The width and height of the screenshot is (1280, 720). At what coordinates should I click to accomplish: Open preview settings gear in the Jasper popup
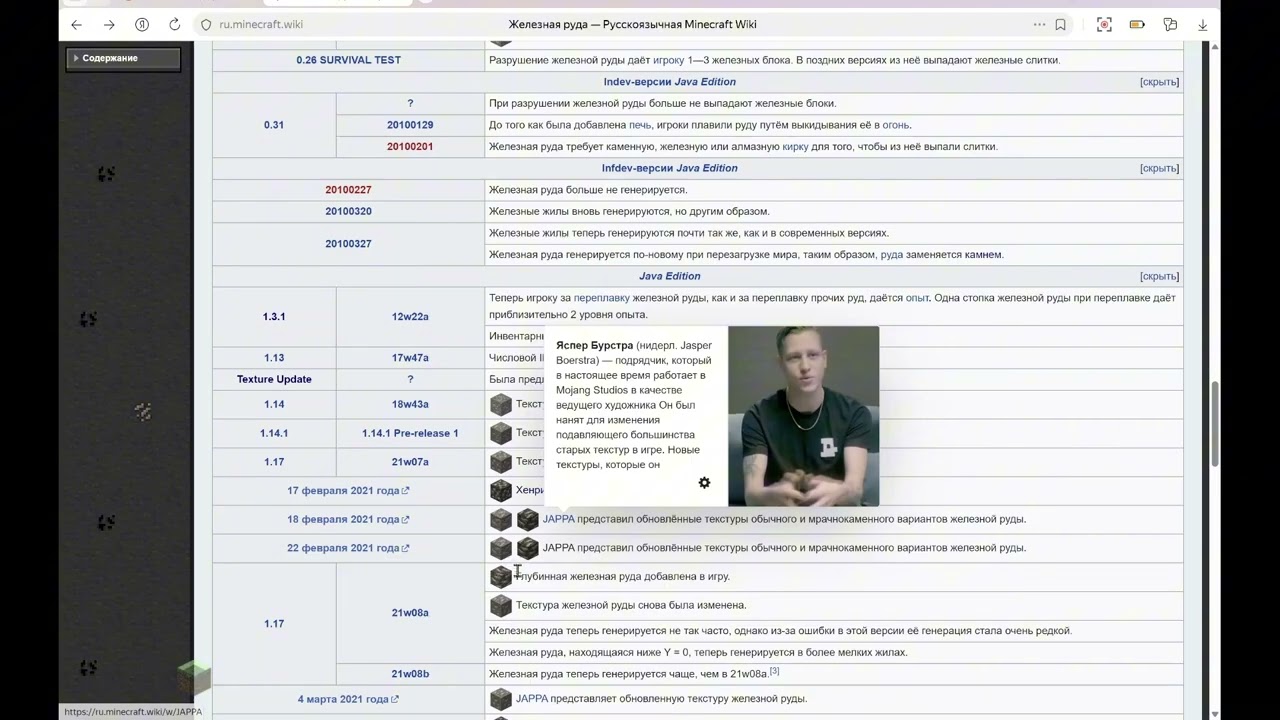click(704, 483)
